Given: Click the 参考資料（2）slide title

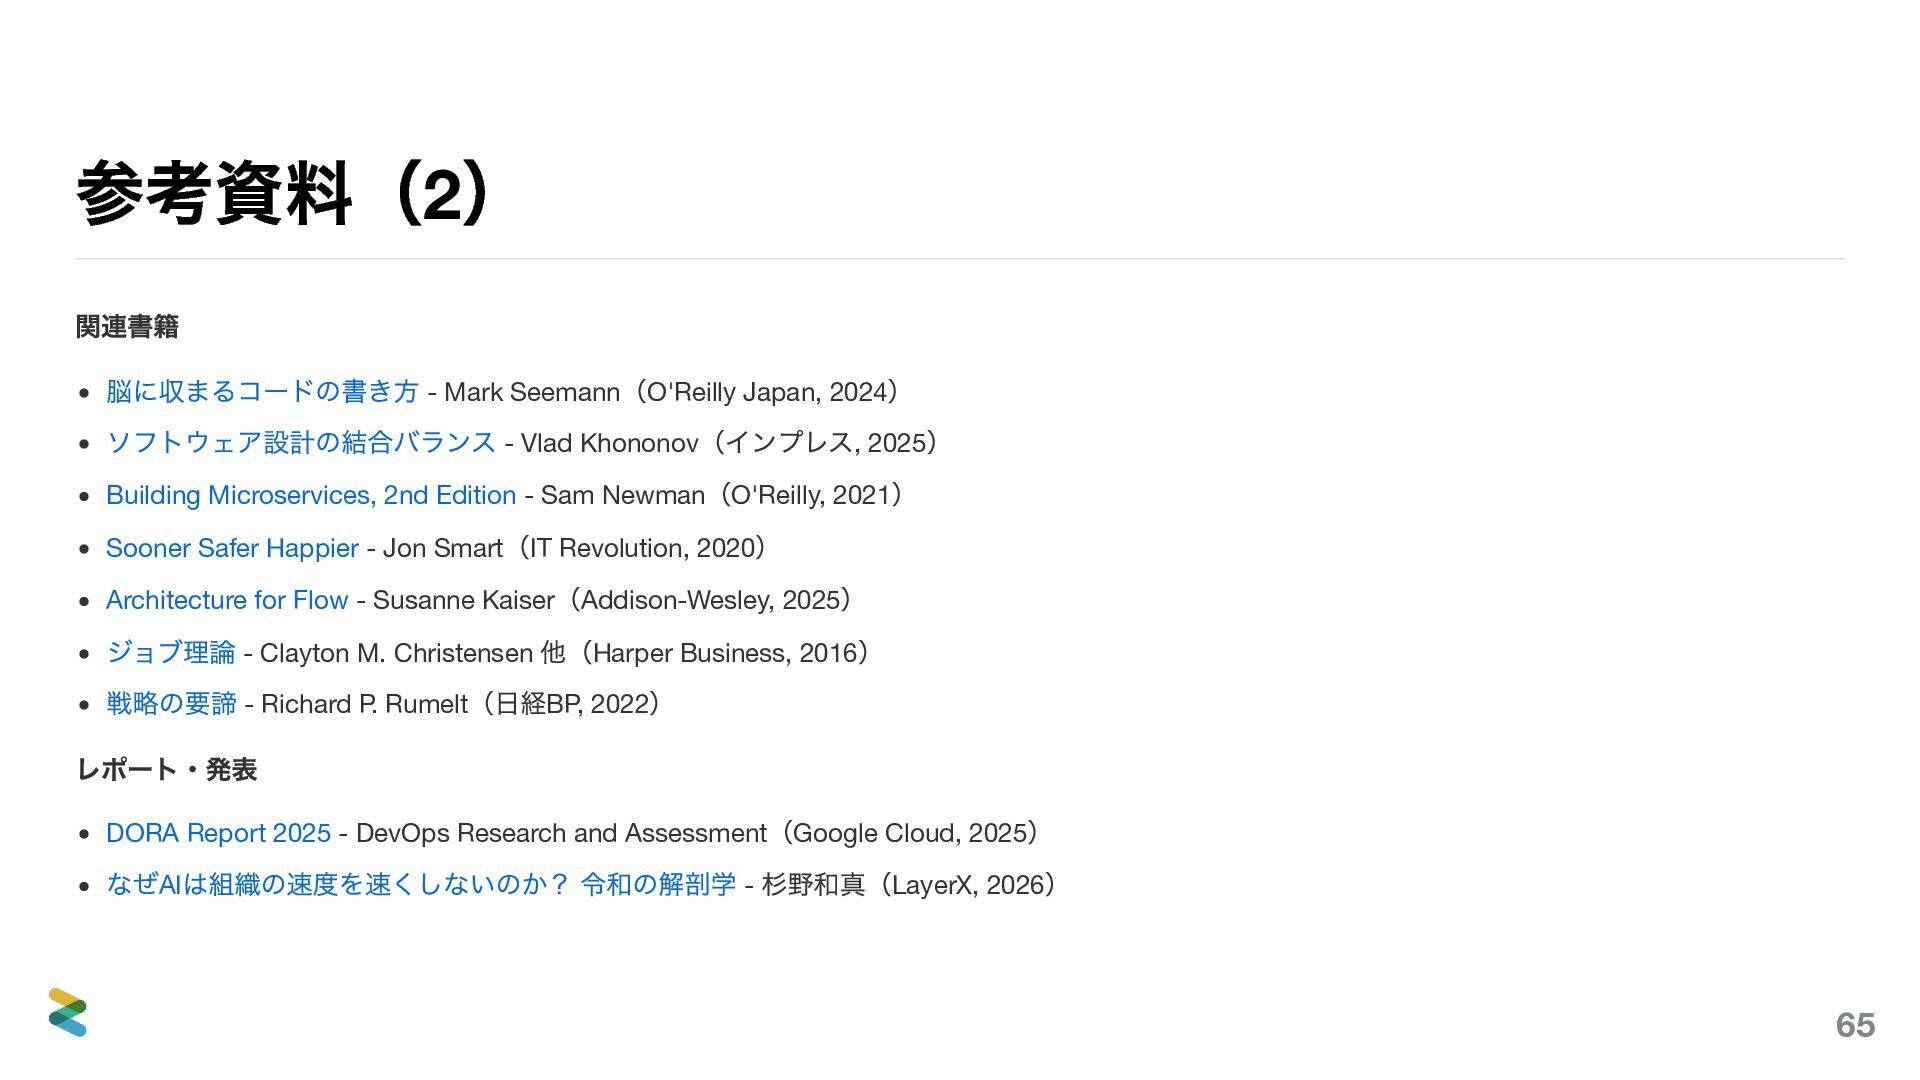Looking at the screenshot, I should pyautogui.click(x=282, y=193).
